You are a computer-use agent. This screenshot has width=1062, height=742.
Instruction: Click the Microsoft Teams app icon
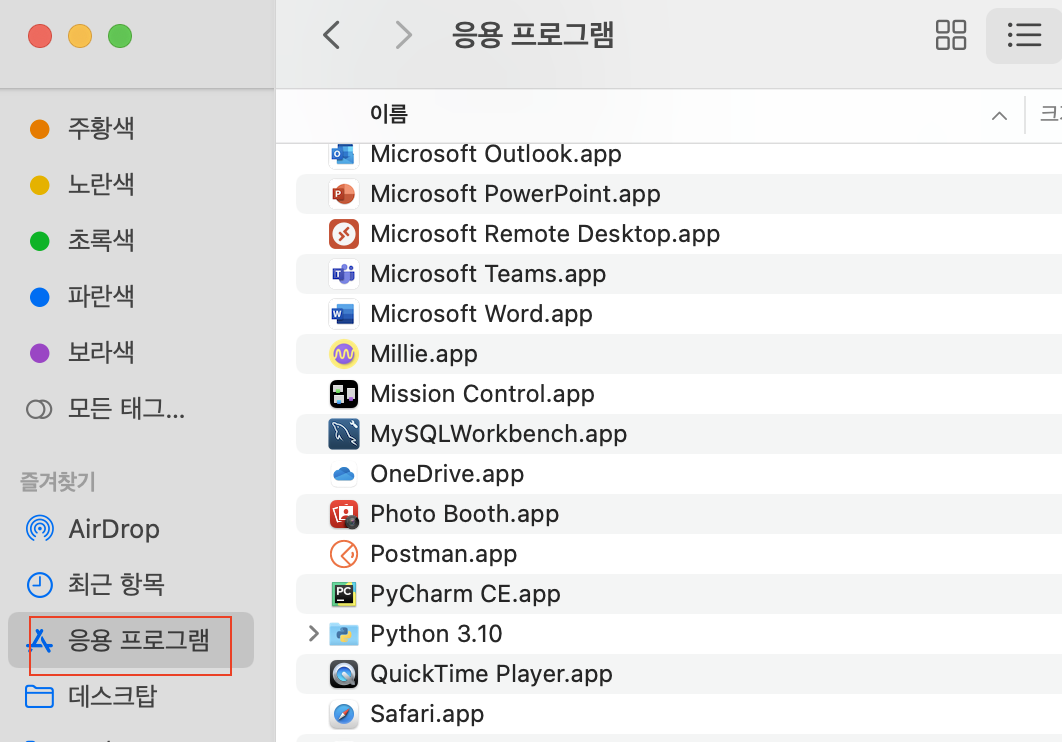[x=343, y=274]
